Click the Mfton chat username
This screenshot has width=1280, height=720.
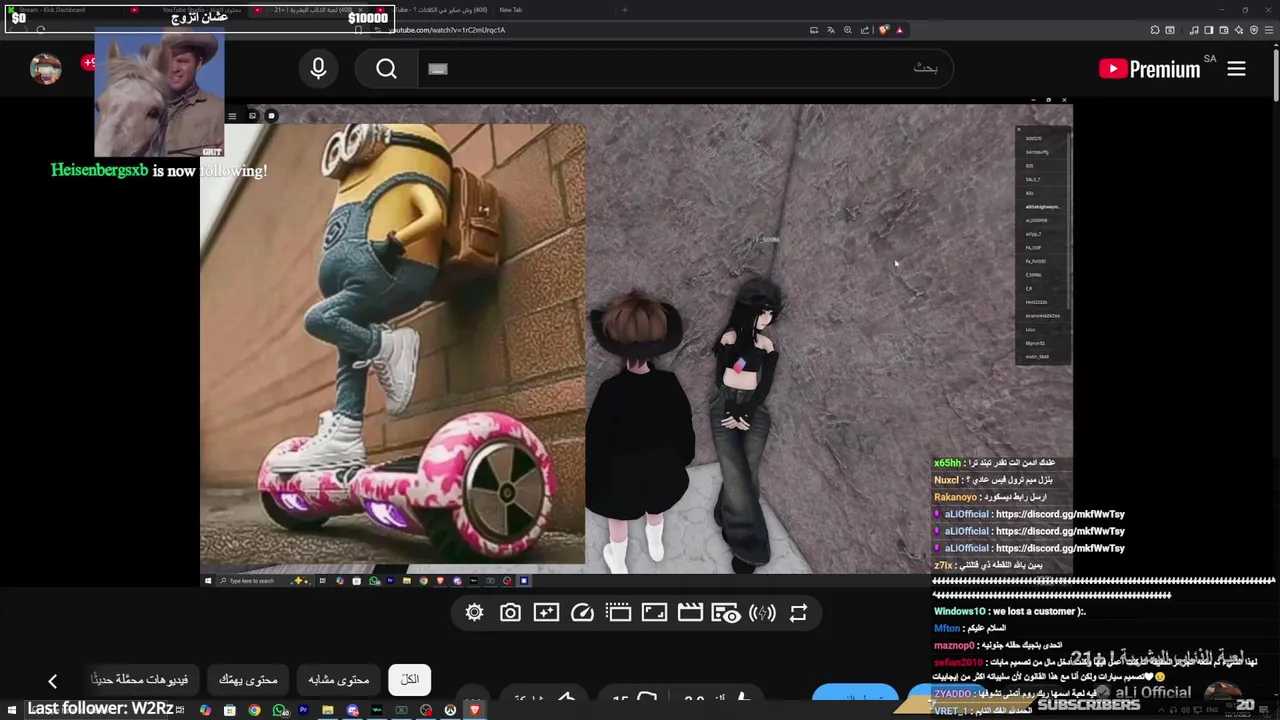946,628
